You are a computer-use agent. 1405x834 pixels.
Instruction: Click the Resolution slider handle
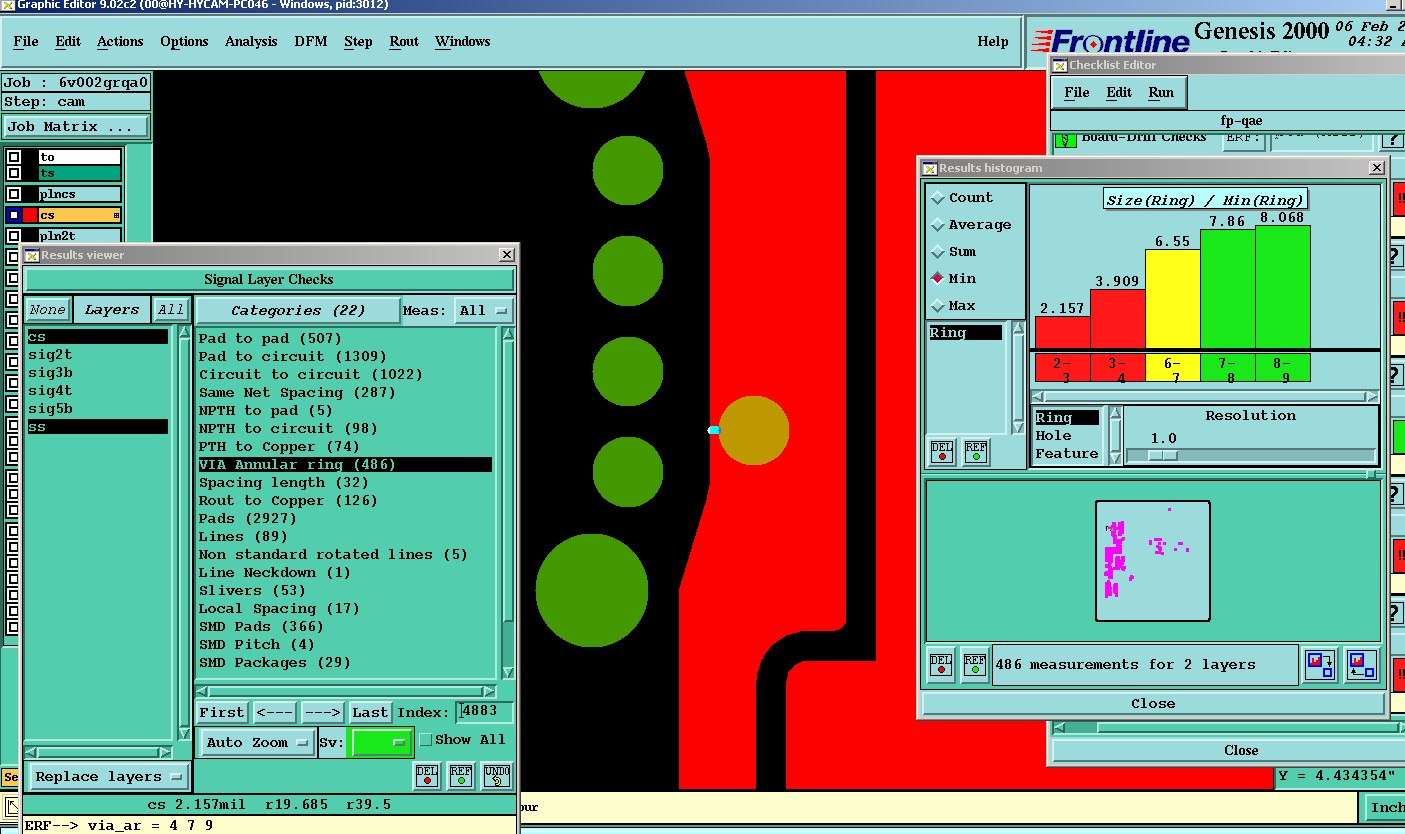(1162, 455)
